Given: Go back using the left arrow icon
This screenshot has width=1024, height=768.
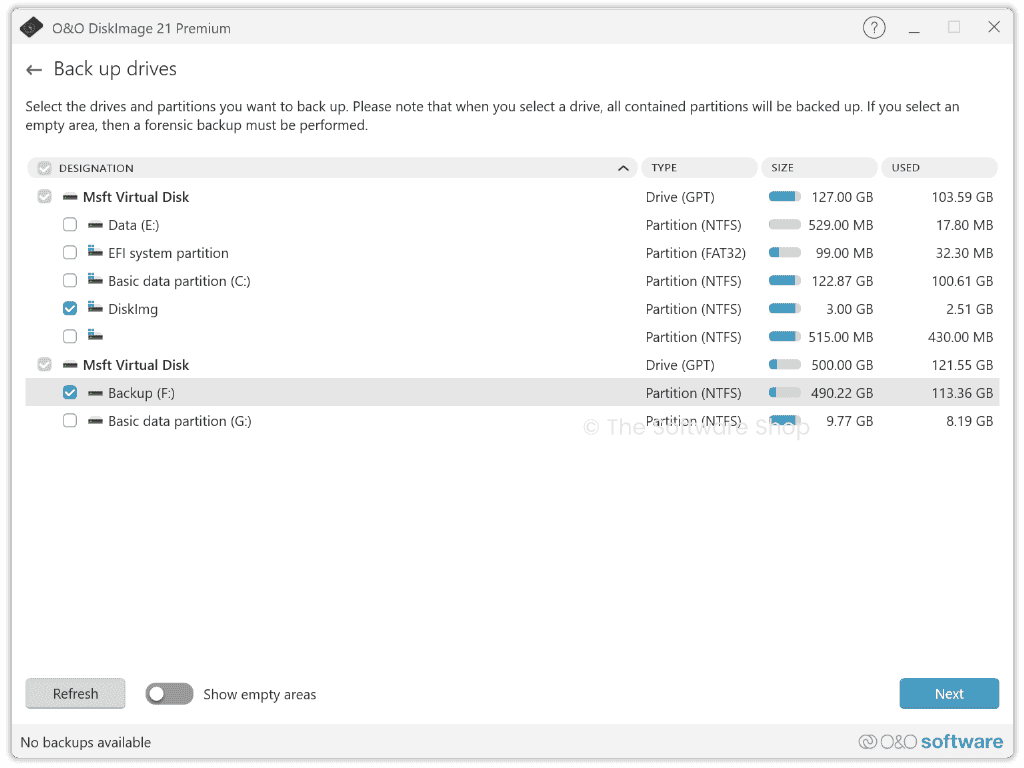Looking at the screenshot, I should pos(34,70).
